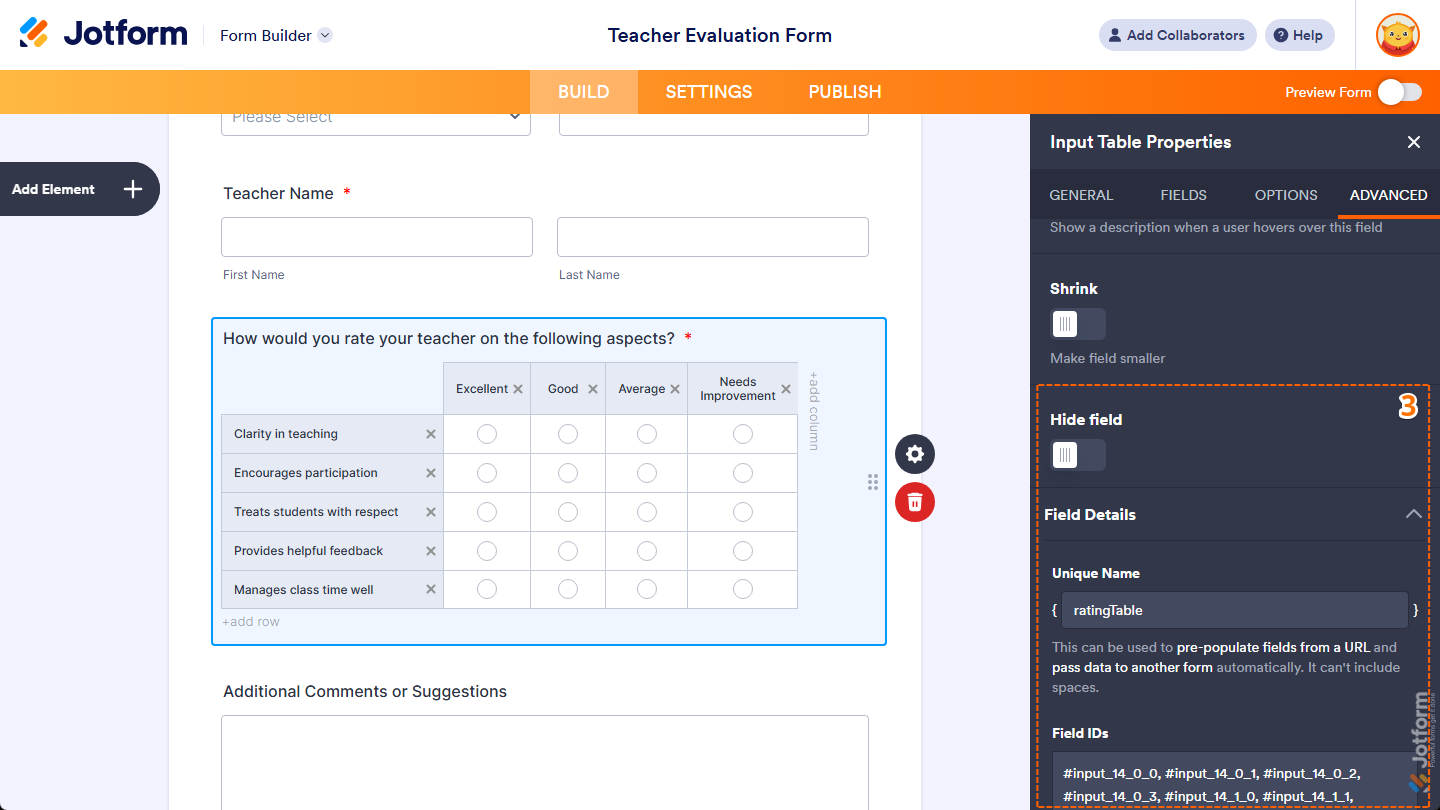
Task: Select Excellent for Clarity in teaching
Action: pyautogui.click(x=487, y=434)
